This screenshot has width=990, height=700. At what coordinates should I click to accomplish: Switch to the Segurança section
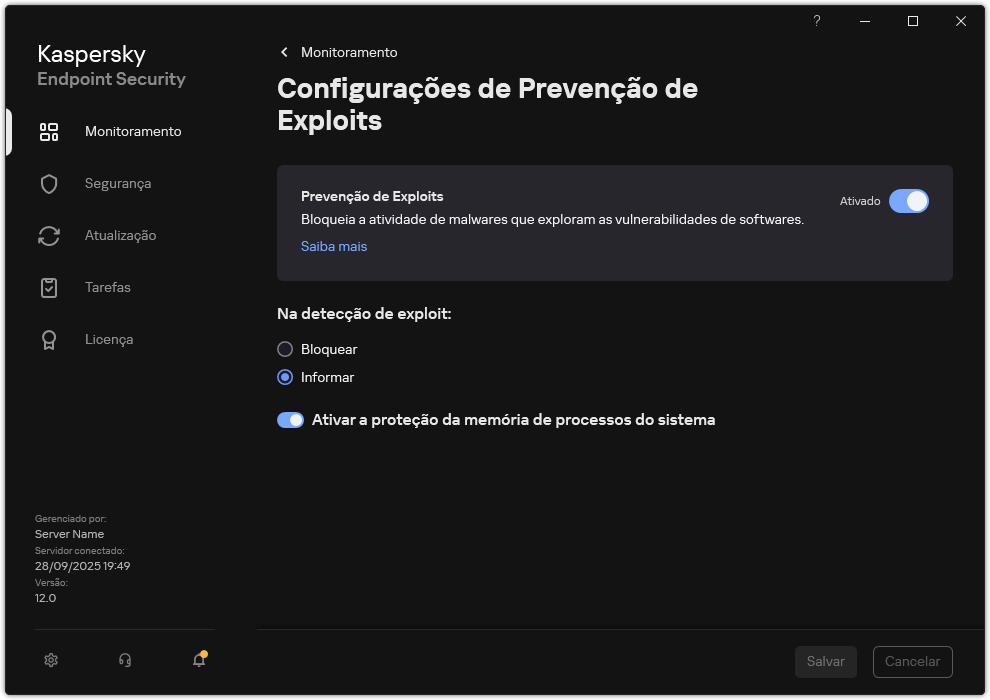tap(119, 183)
